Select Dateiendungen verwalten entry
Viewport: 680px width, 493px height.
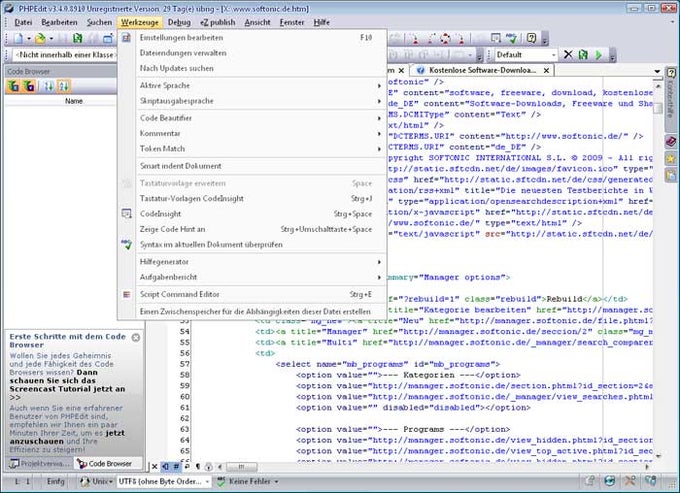coord(252,53)
